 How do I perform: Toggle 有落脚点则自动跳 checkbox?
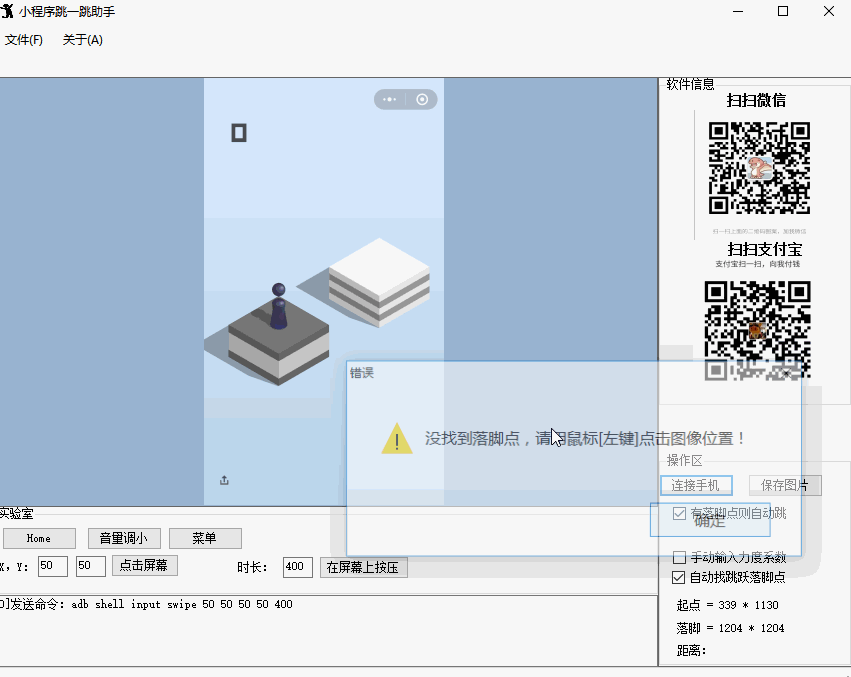coord(679,513)
